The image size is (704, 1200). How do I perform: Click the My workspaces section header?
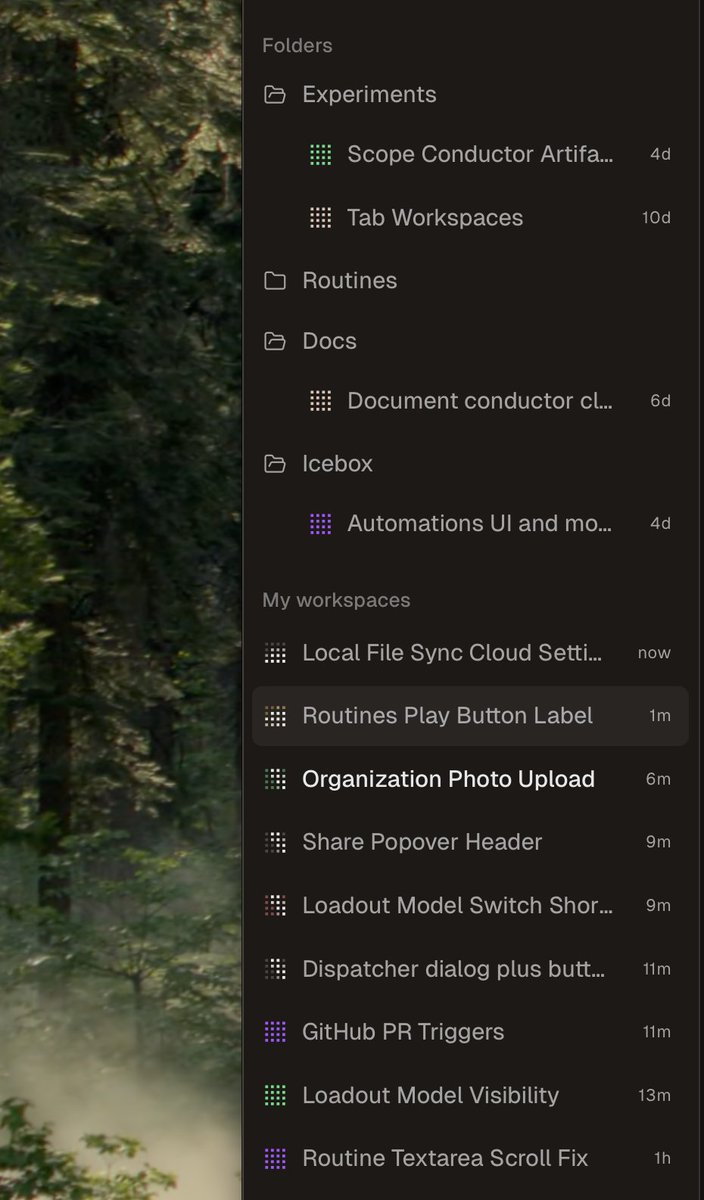pyautogui.click(x=336, y=600)
